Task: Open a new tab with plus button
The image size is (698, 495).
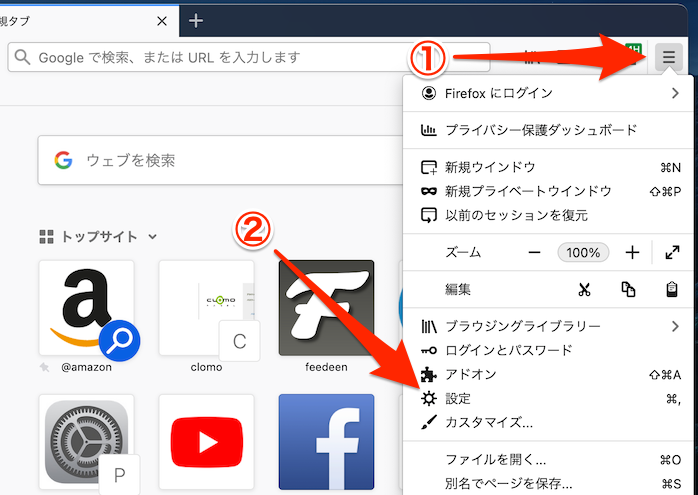Action: [196, 20]
